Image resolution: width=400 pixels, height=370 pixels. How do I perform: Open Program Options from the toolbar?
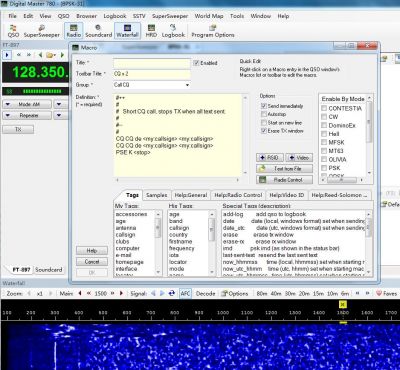213,31
